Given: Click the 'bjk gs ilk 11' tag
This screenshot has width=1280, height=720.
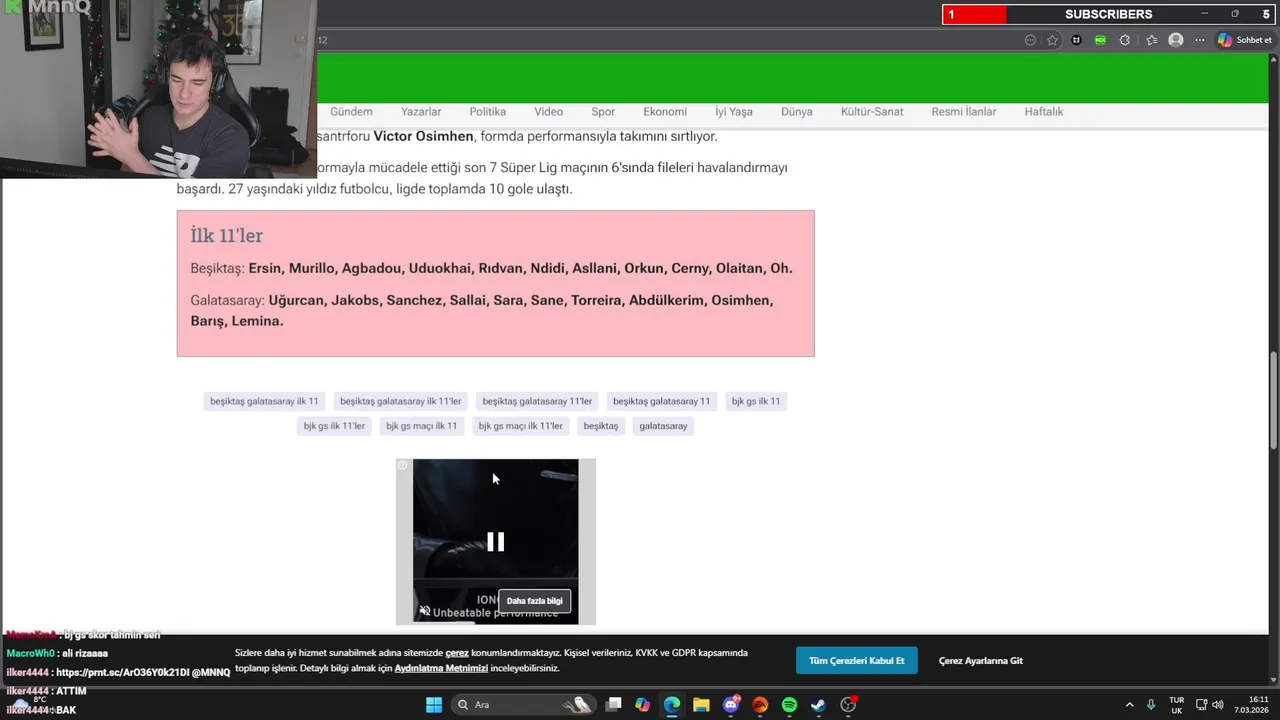Looking at the screenshot, I should click(756, 401).
